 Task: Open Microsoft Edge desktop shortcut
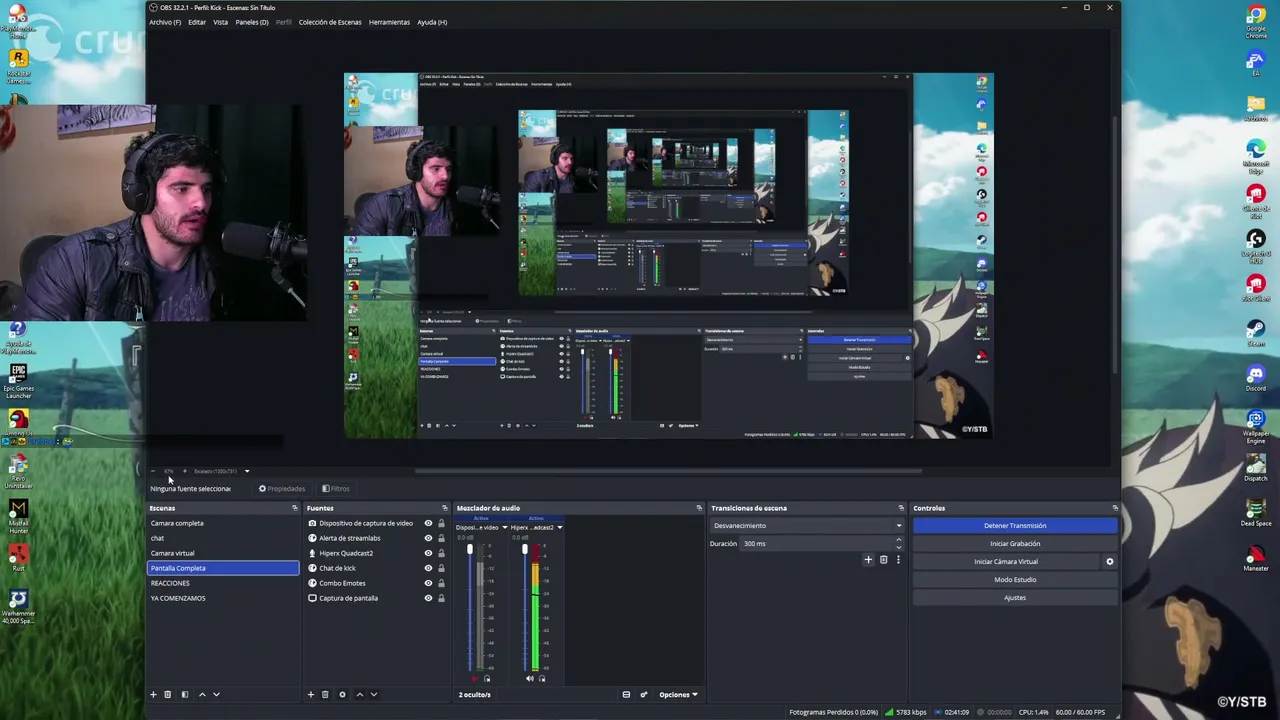[1256, 154]
